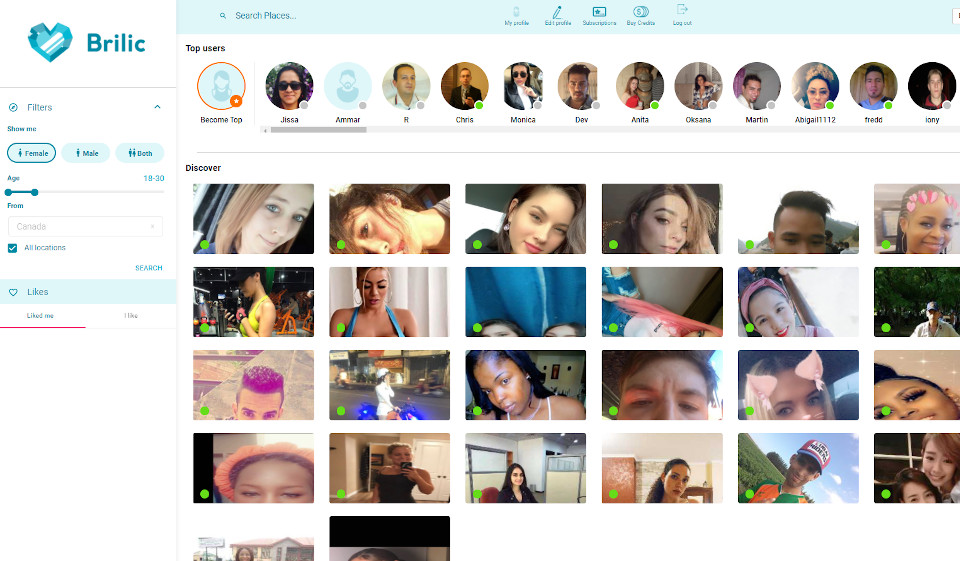Clear the Canada country selection

pyautogui.click(x=152, y=227)
